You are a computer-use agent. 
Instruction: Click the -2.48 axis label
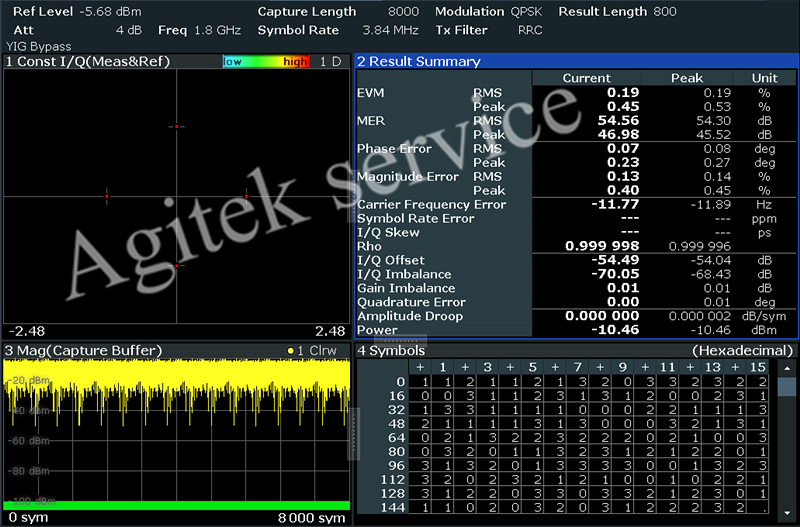click(27, 331)
